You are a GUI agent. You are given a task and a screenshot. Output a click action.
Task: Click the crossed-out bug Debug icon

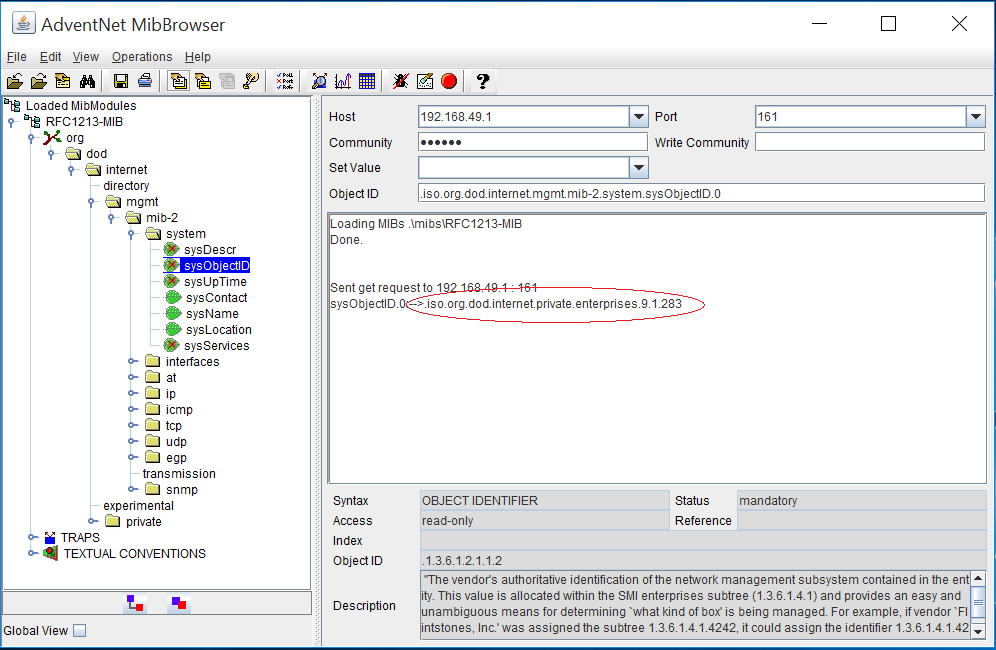pos(400,81)
